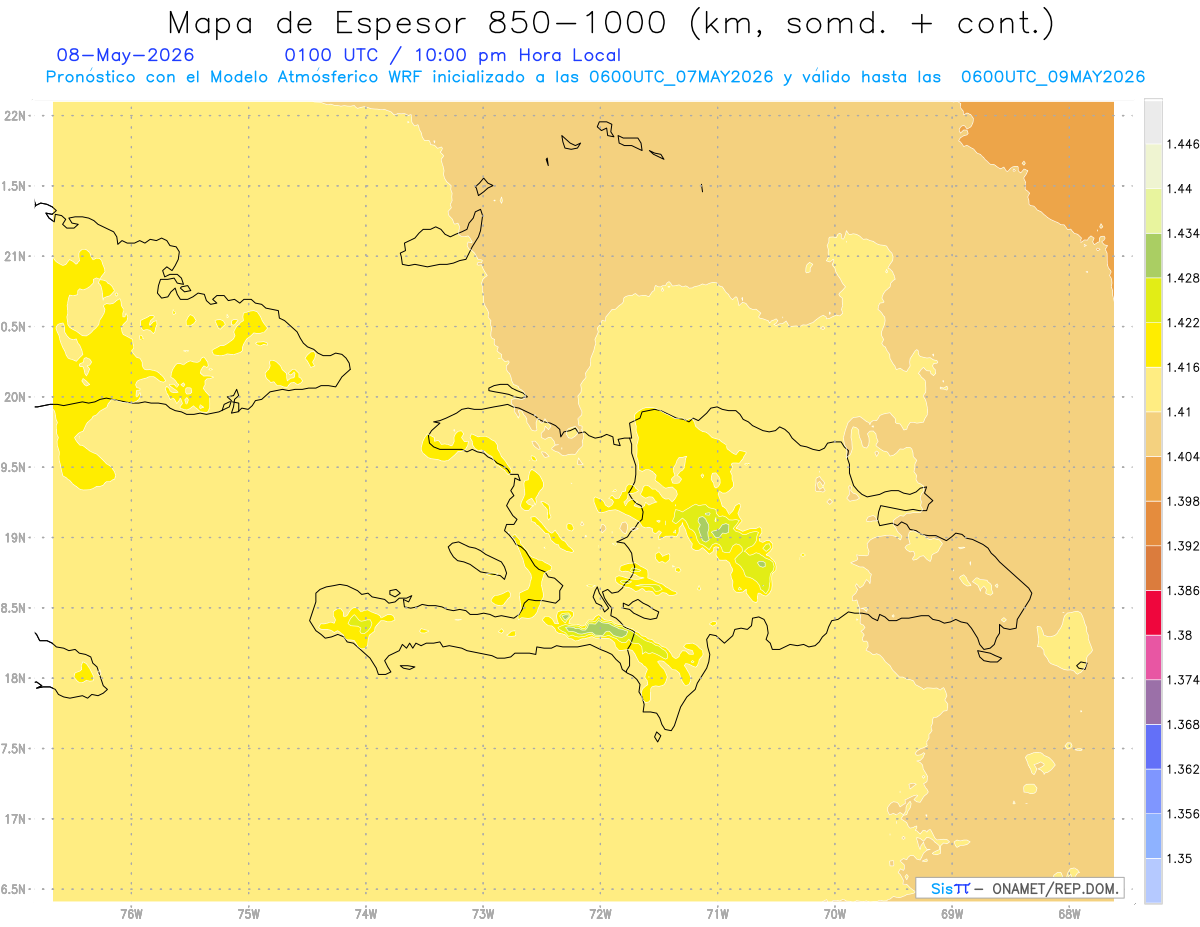The height and width of the screenshot is (927, 1200).
Task: Click the bright yellow legend swatch above 1.416
Action: pyautogui.click(x=1153, y=344)
